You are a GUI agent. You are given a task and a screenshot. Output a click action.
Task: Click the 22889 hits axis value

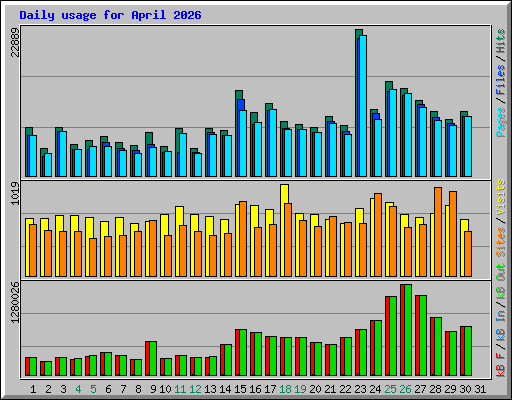coord(15,43)
